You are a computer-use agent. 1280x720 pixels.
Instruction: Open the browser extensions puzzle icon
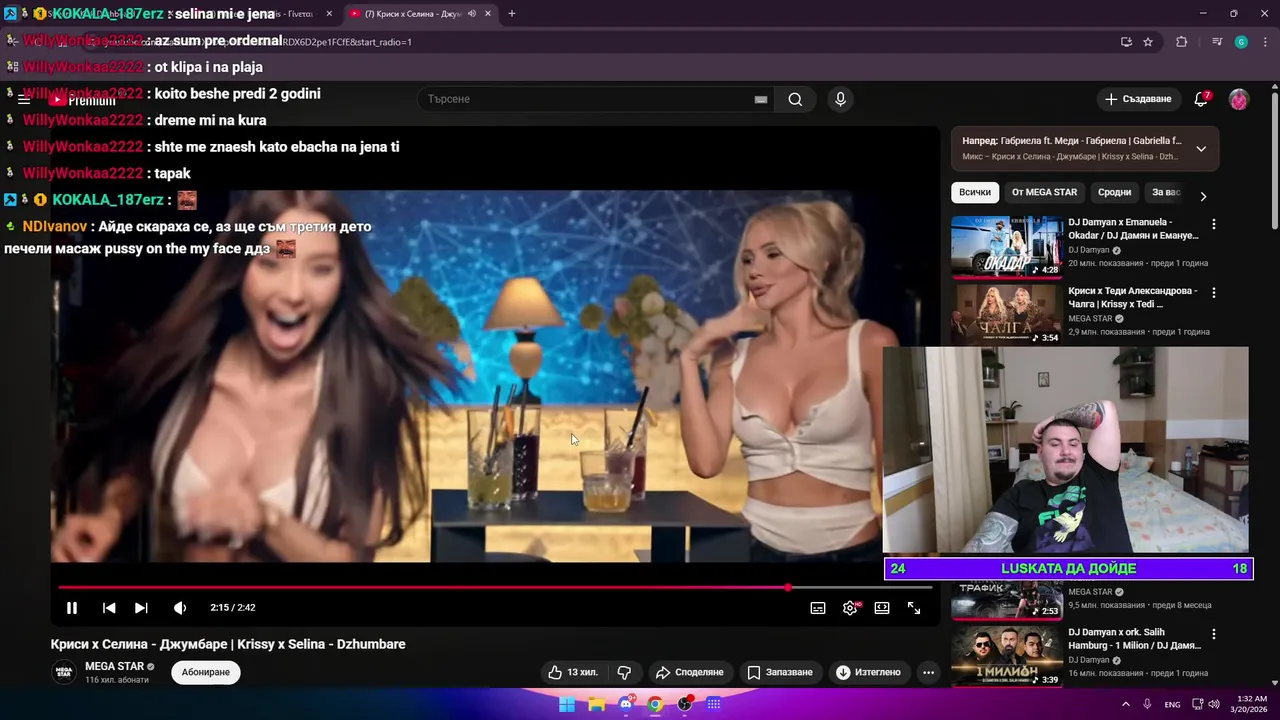1182,42
